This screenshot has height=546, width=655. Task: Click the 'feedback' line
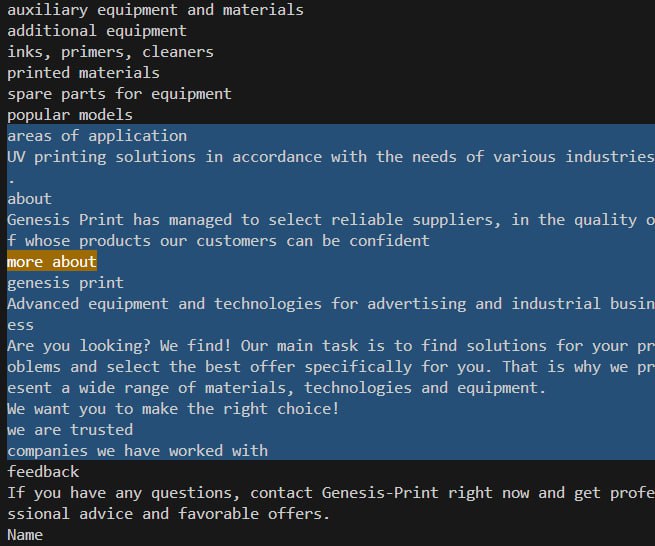[43, 472]
